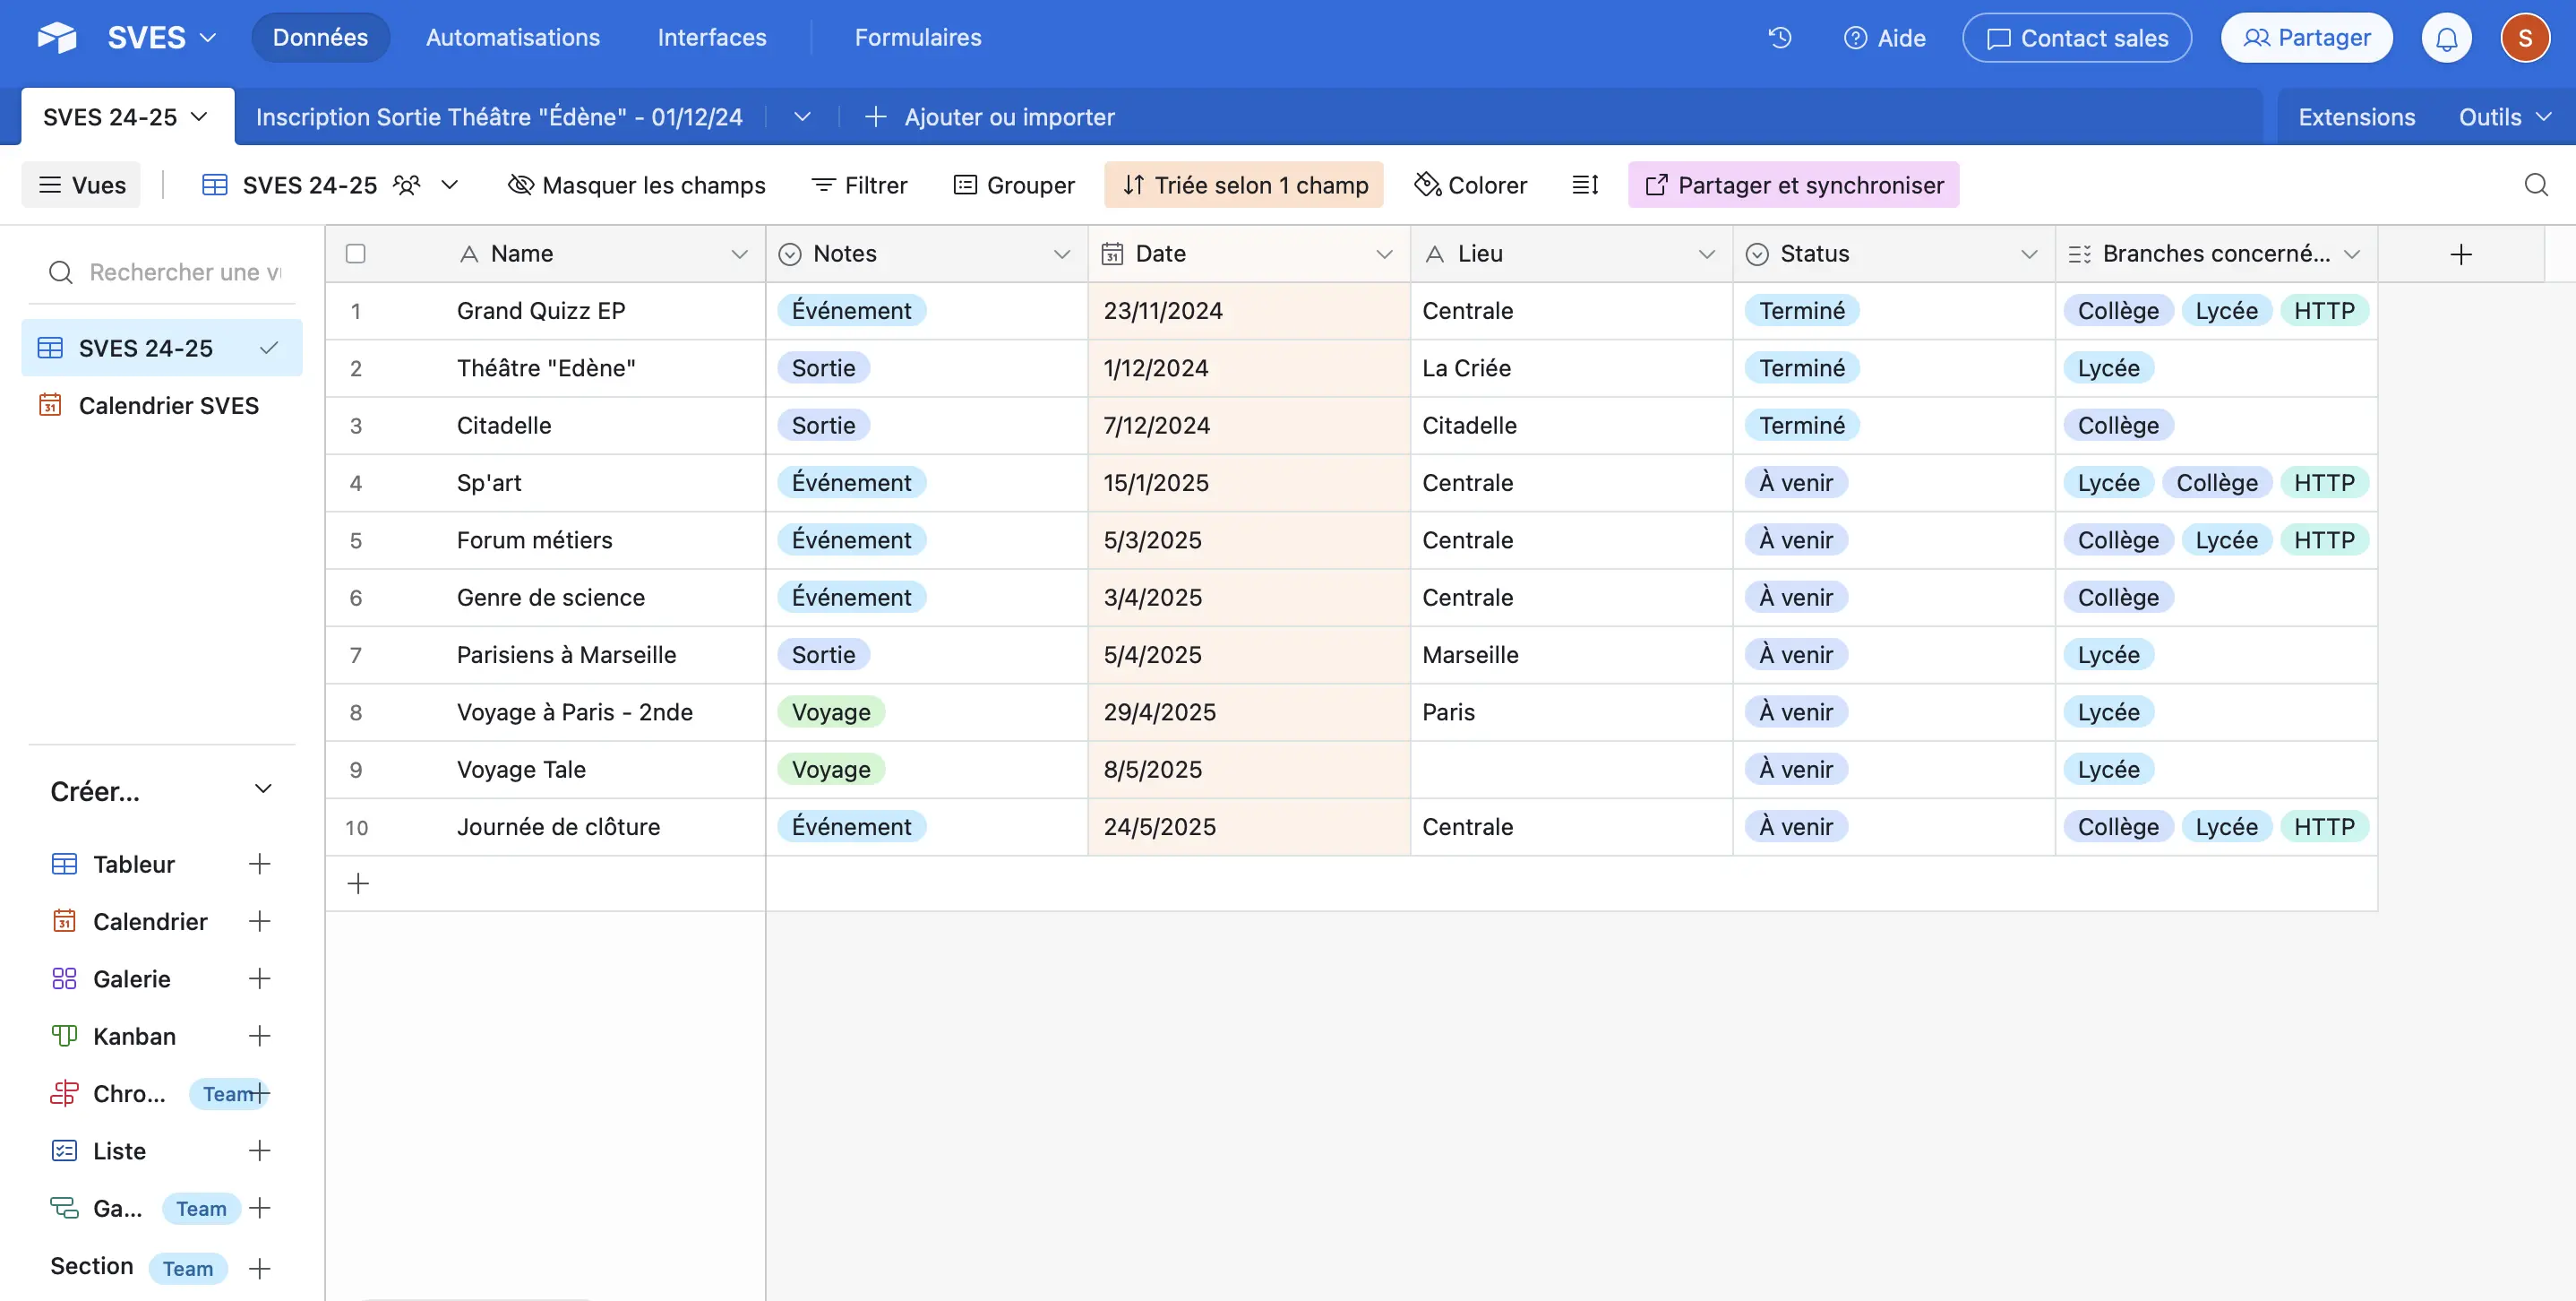Select SVES 24-25 view in sidebar
The width and height of the screenshot is (2576, 1301).
click(162, 348)
